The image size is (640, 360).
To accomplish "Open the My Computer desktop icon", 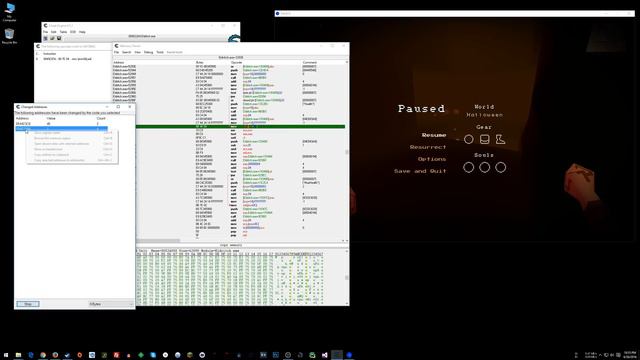I will pos(9,12).
